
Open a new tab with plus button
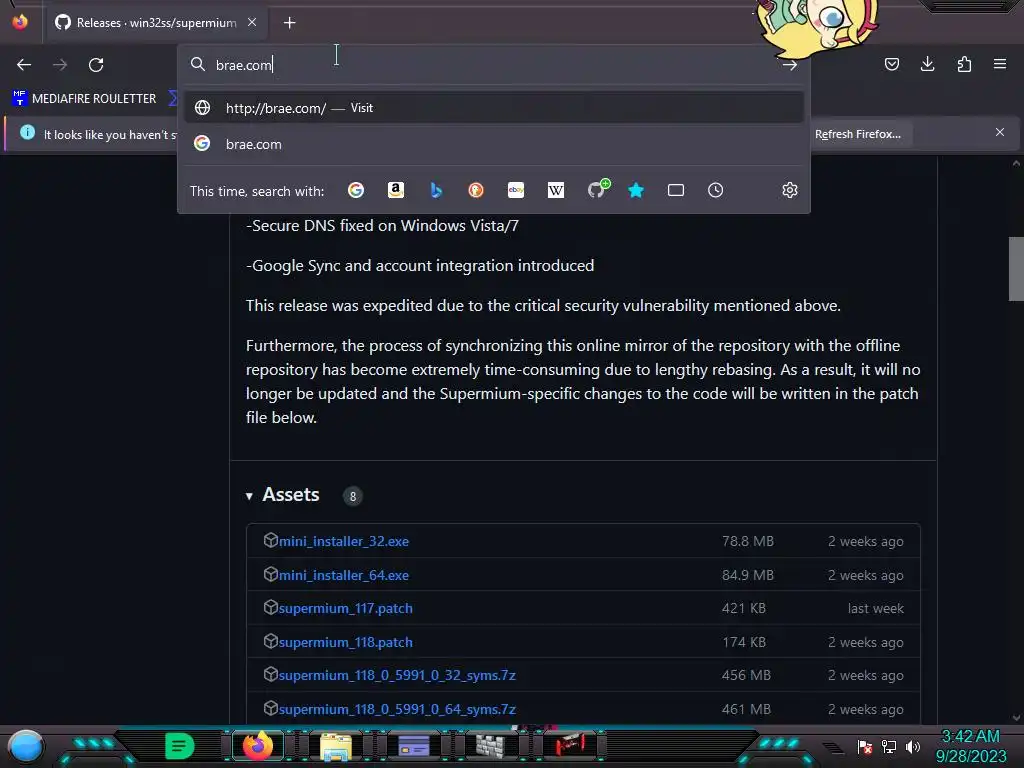(289, 23)
